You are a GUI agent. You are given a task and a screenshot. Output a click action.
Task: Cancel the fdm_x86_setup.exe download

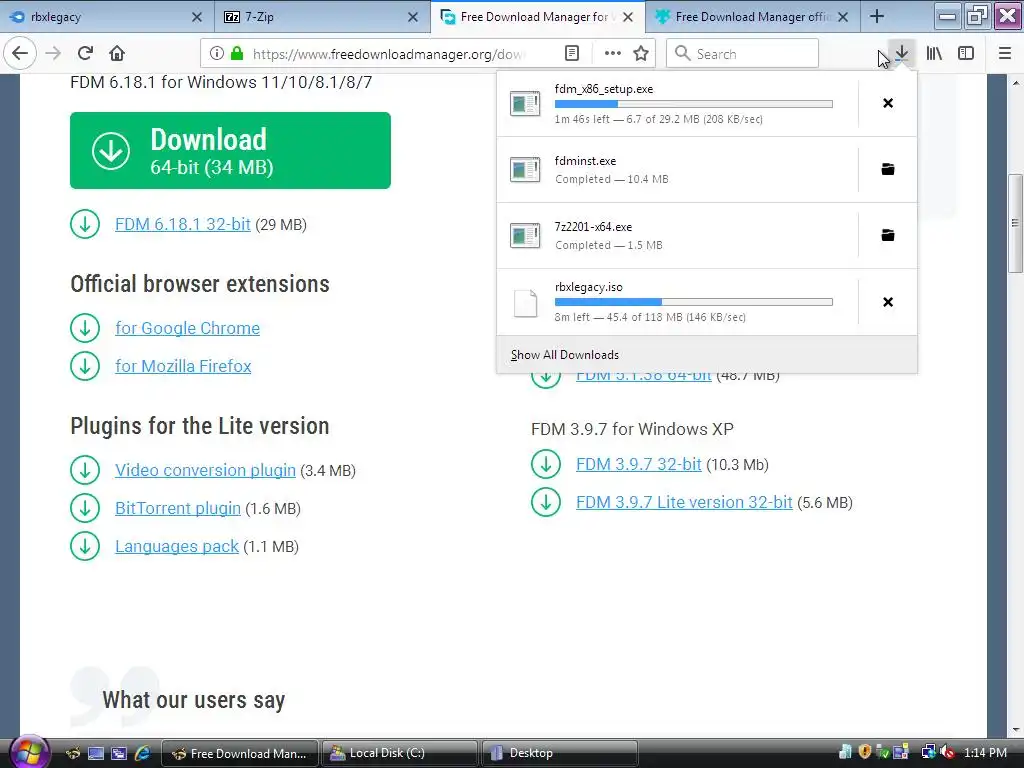[x=888, y=103]
